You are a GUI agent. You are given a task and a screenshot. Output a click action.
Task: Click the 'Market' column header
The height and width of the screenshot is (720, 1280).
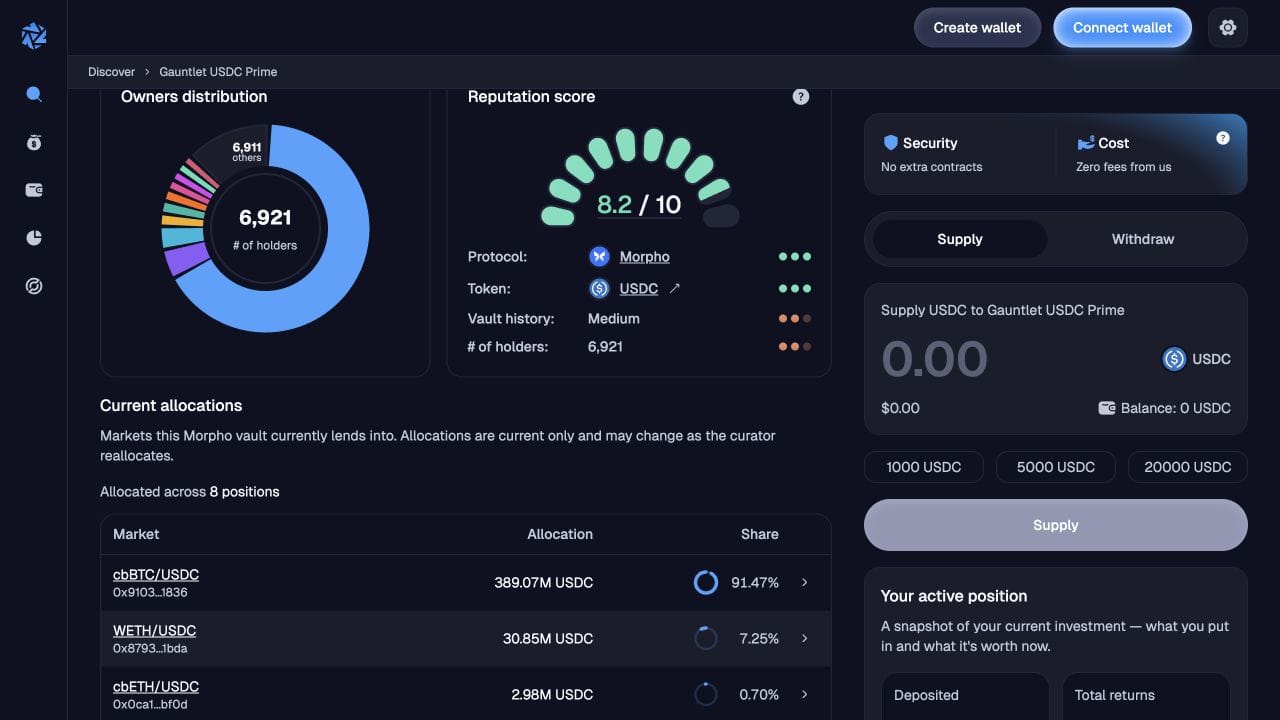(x=136, y=534)
